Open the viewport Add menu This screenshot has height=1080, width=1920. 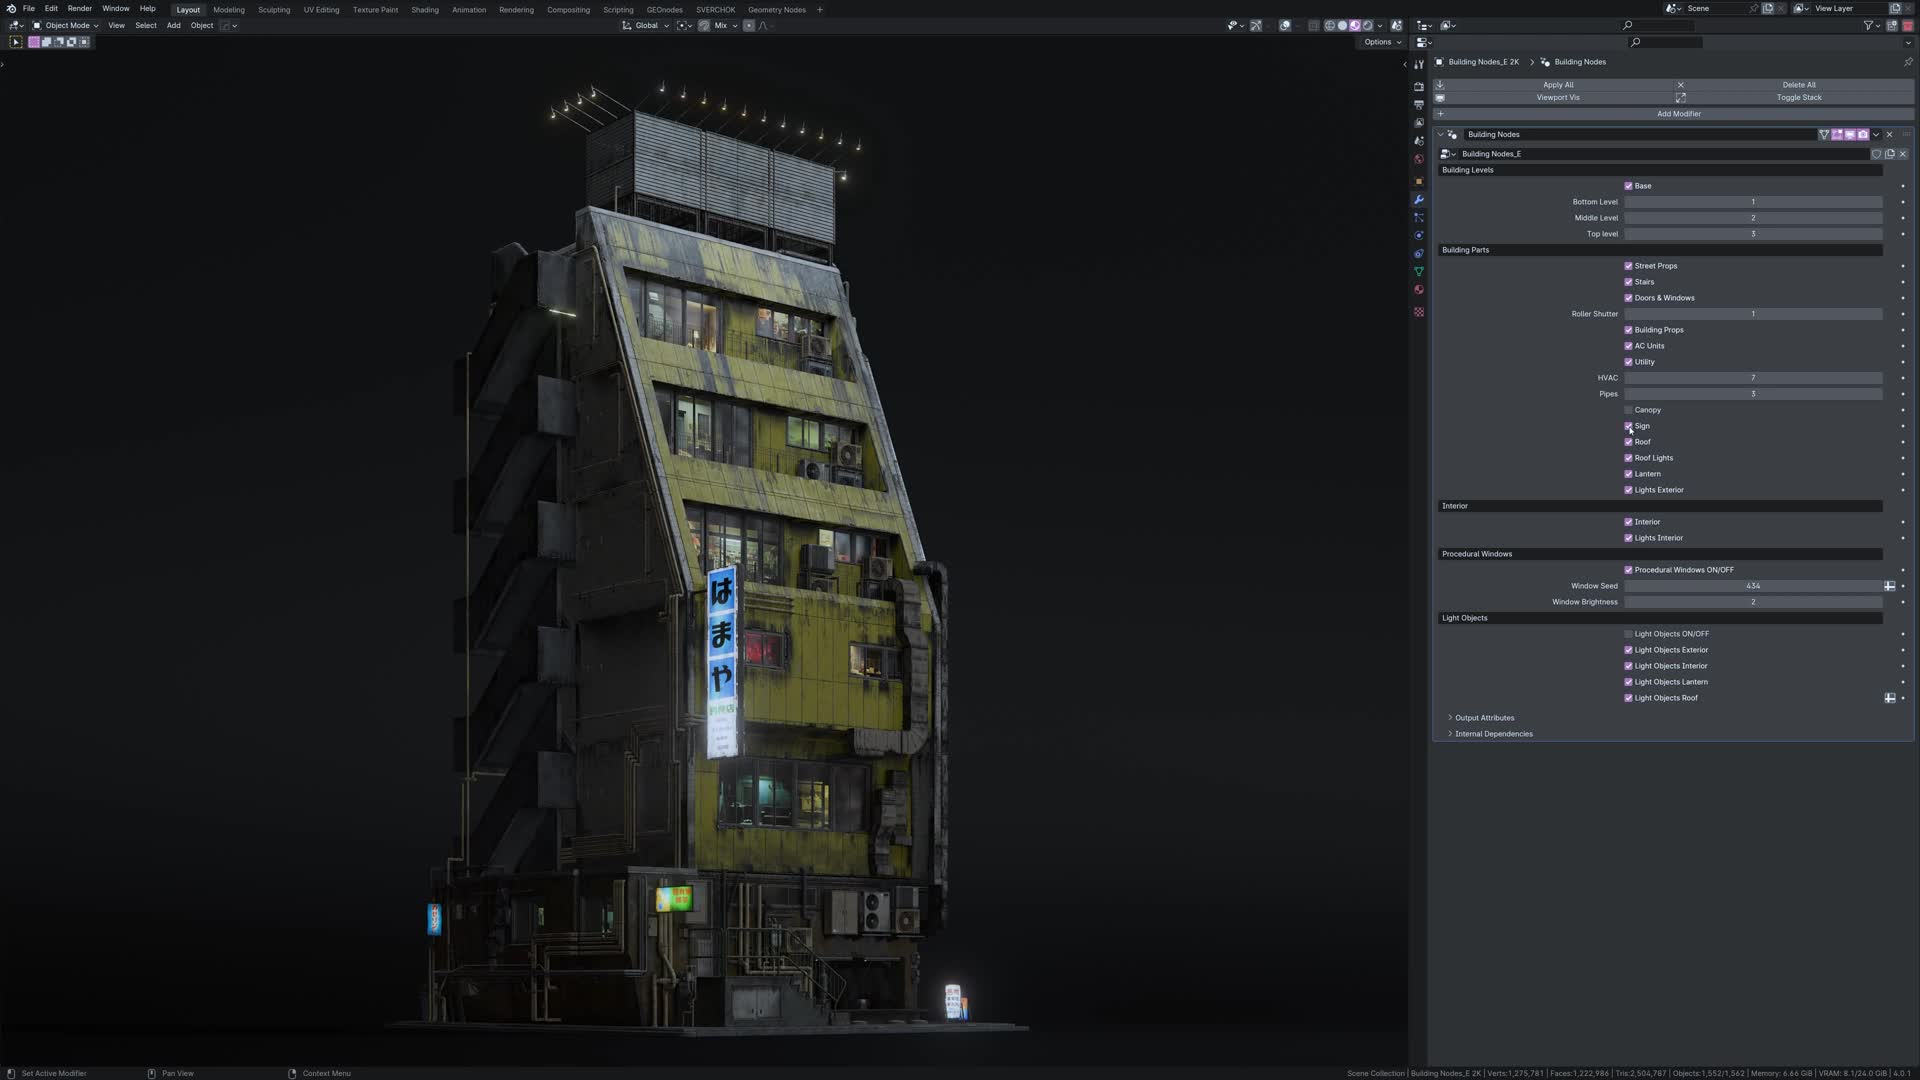pos(173,26)
